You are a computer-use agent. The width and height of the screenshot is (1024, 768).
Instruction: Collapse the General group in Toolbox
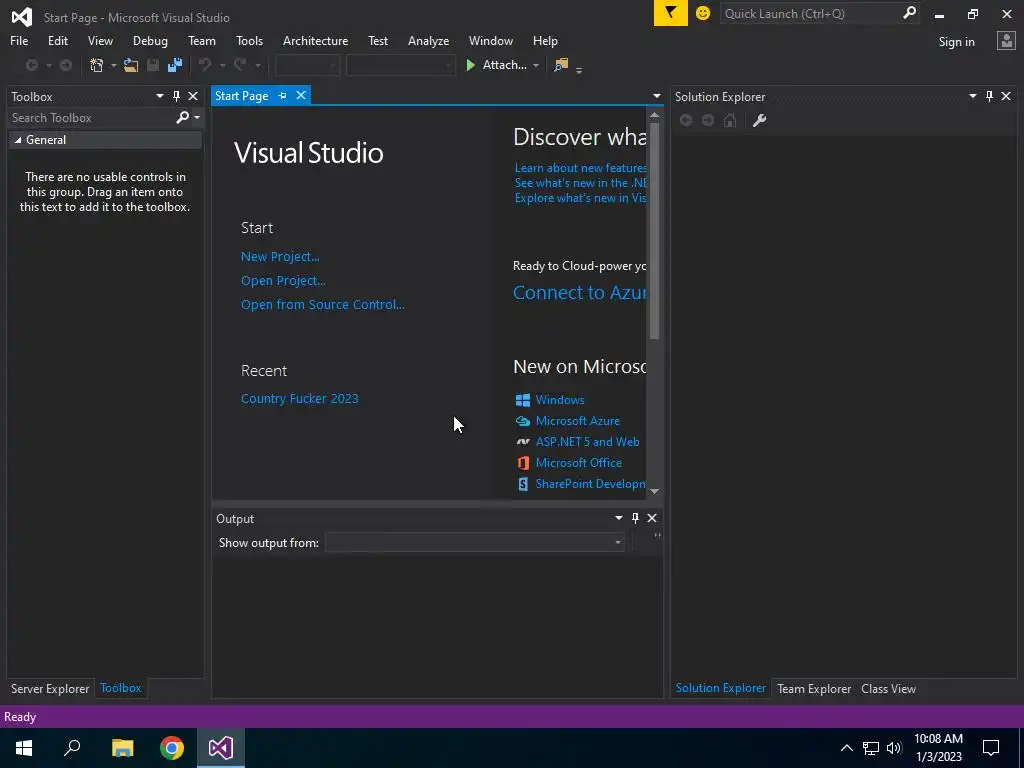(18, 140)
